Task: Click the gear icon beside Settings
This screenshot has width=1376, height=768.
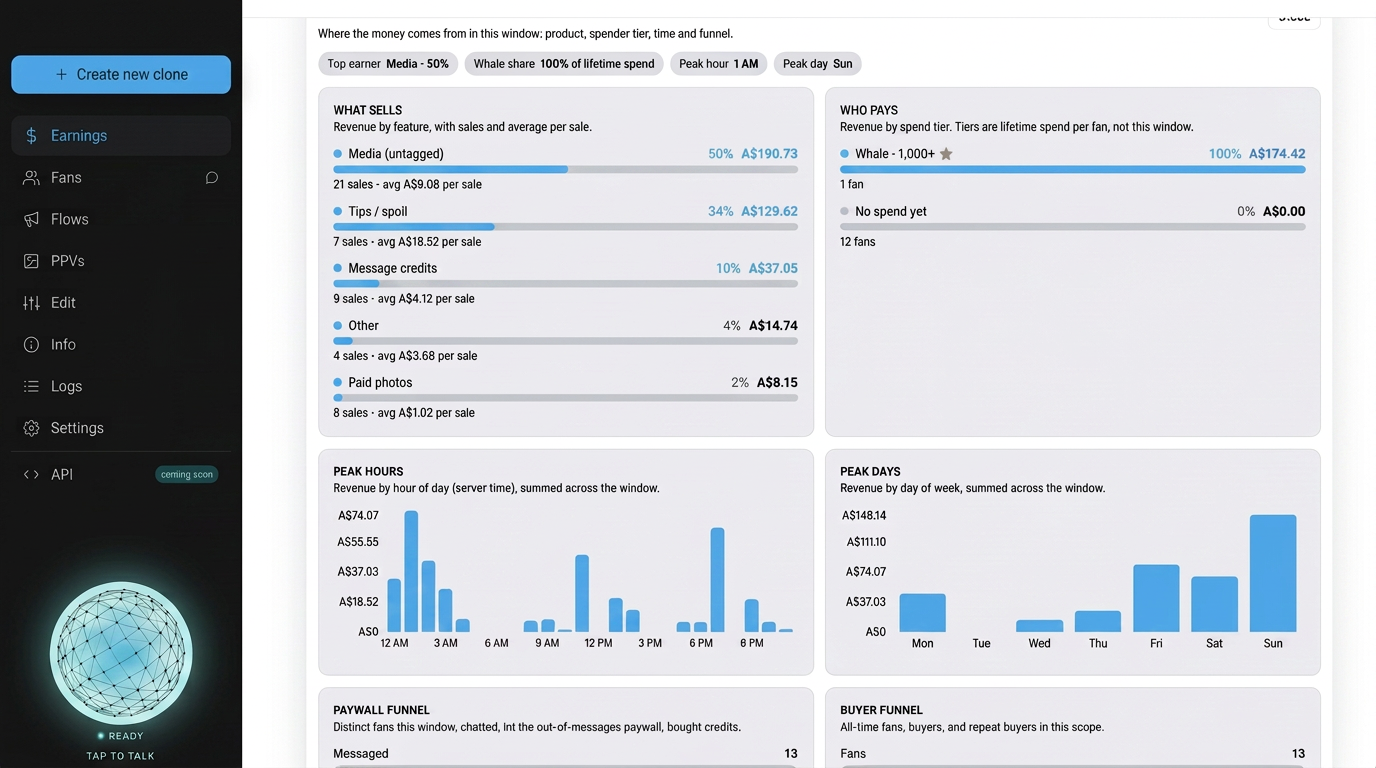Action: pos(31,428)
